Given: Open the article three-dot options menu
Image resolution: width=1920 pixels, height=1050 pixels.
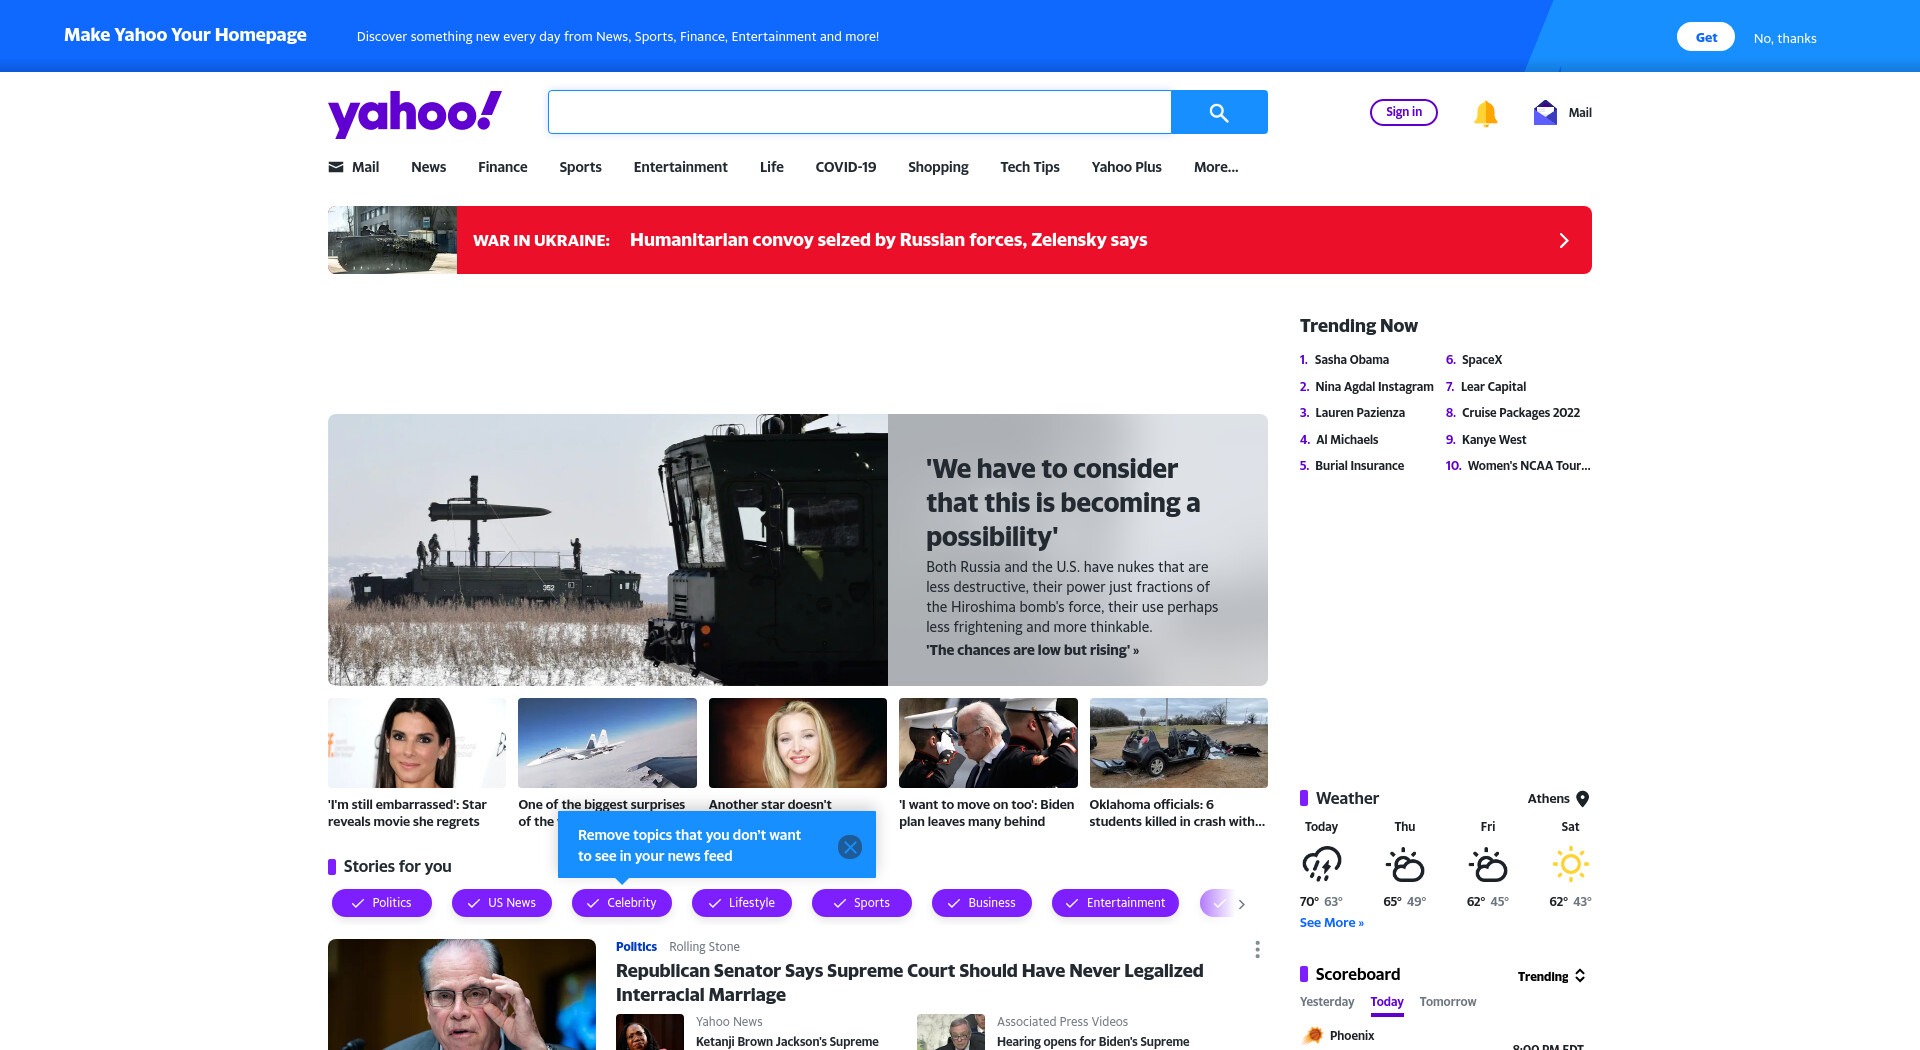Looking at the screenshot, I should [1257, 949].
